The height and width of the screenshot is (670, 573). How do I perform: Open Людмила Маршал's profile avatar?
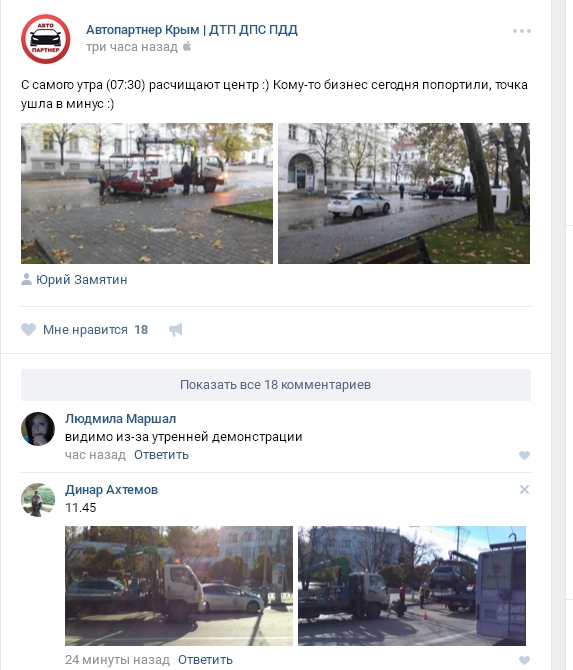click(38, 429)
